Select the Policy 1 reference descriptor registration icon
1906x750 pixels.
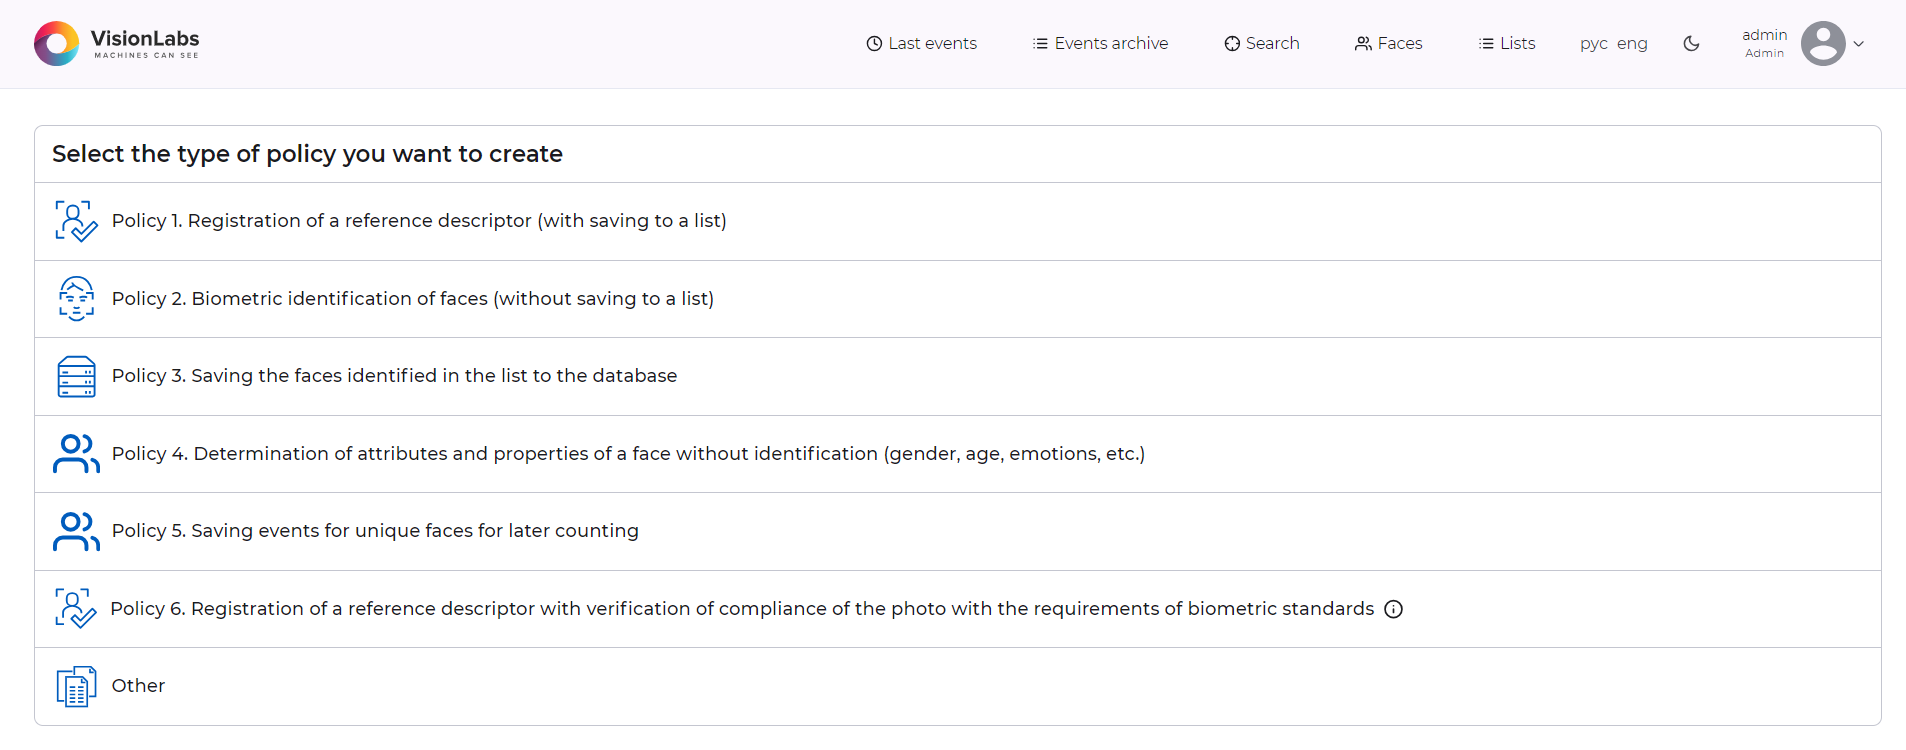[75, 221]
